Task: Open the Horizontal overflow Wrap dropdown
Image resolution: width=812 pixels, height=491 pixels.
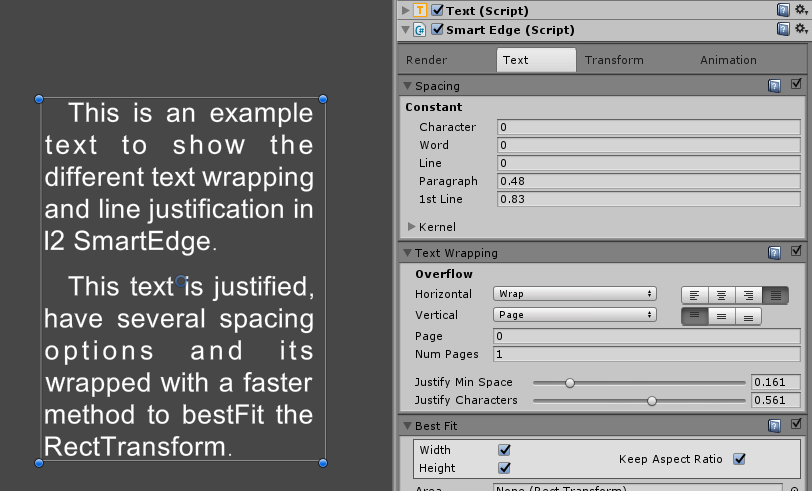Action: tap(574, 294)
